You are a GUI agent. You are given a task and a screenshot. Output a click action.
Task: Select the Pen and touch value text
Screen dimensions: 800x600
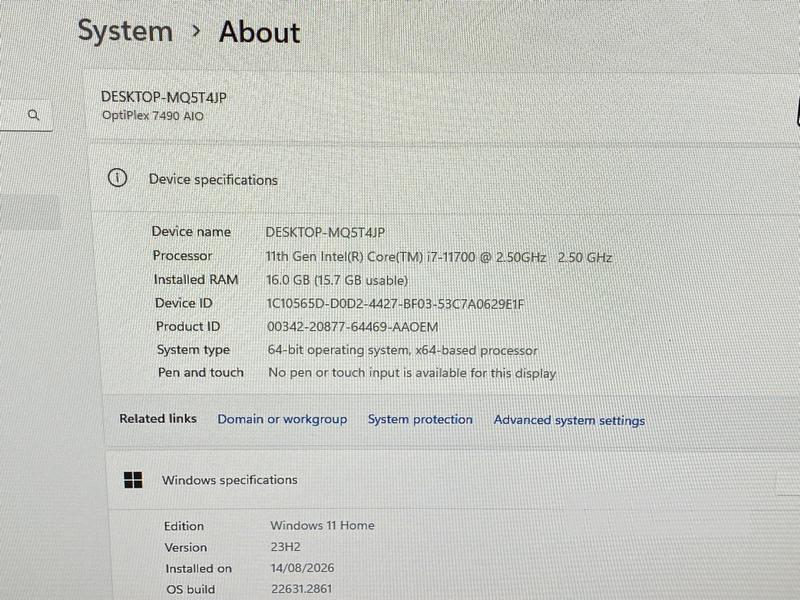[x=412, y=373]
